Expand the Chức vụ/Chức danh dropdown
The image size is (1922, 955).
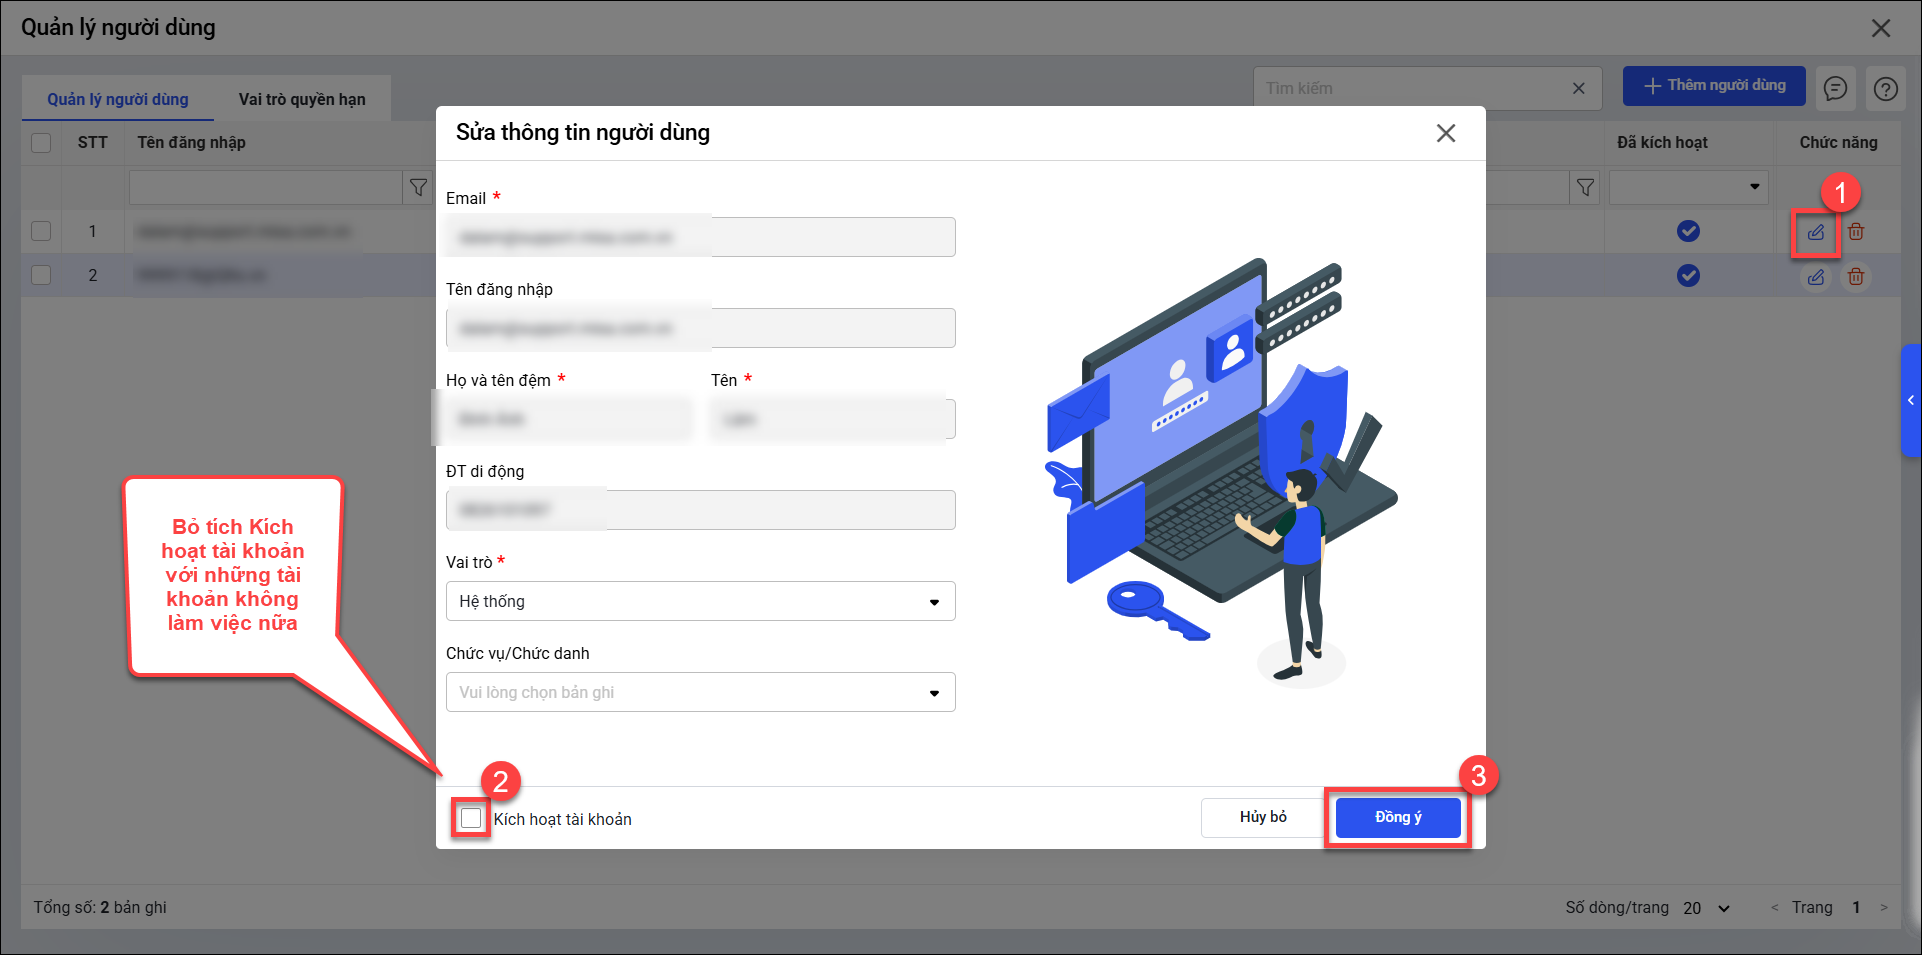click(x=700, y=692)
